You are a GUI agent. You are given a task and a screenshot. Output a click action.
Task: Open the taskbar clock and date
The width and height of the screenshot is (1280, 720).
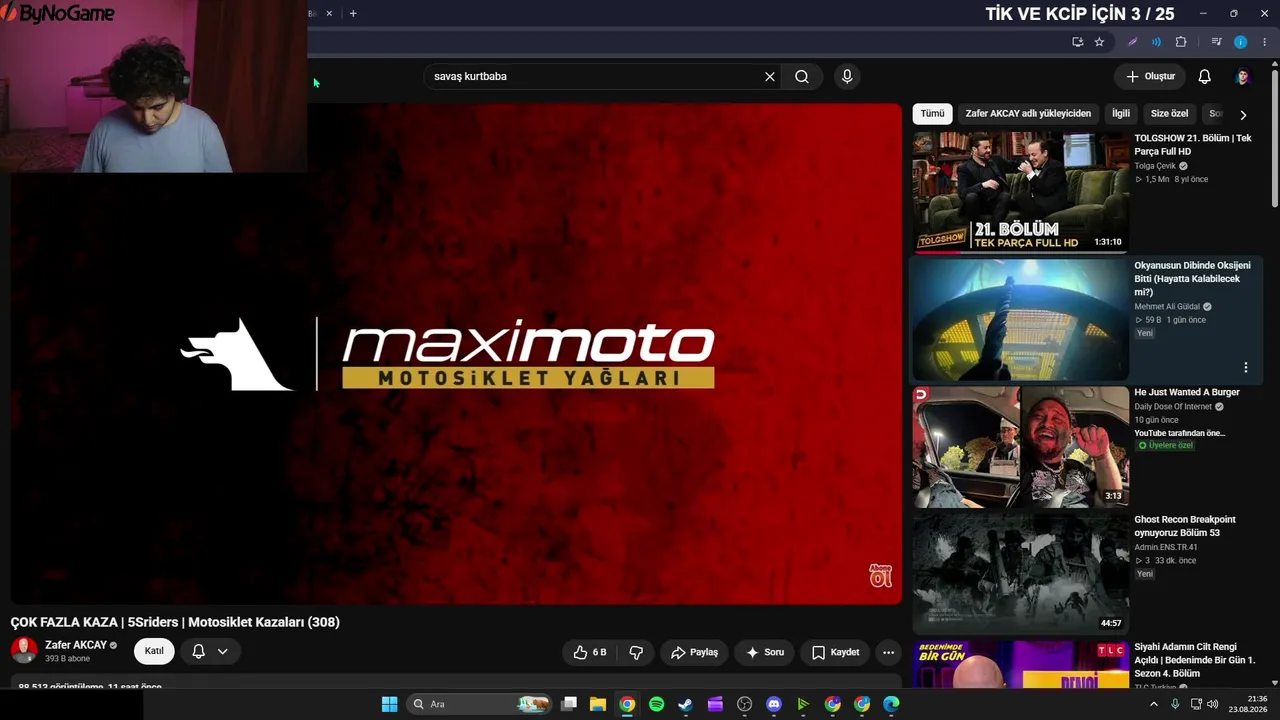[x=1248, y=704]
